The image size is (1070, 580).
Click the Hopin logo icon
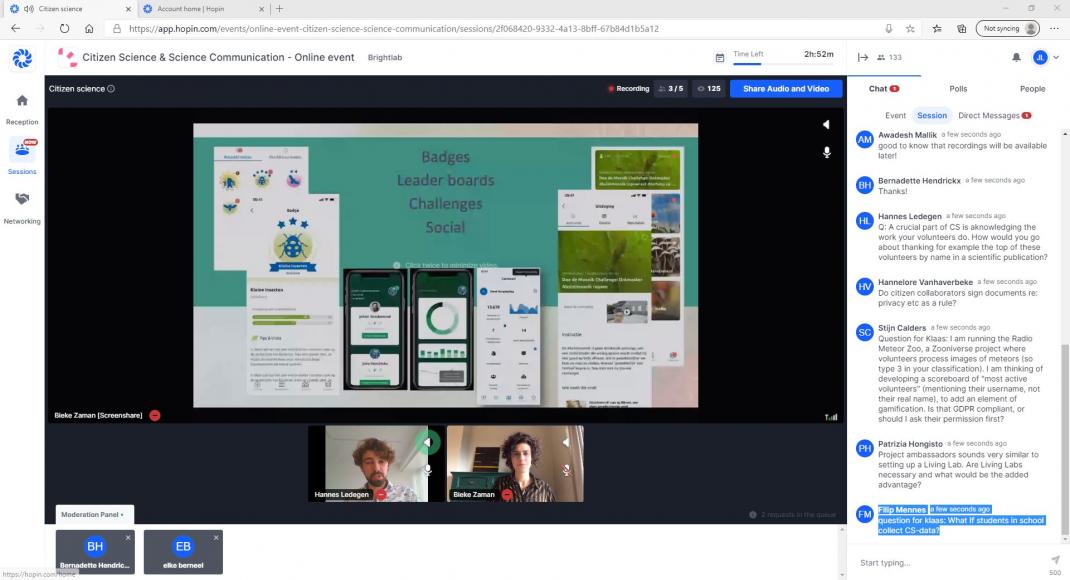(x=22, y=59)
